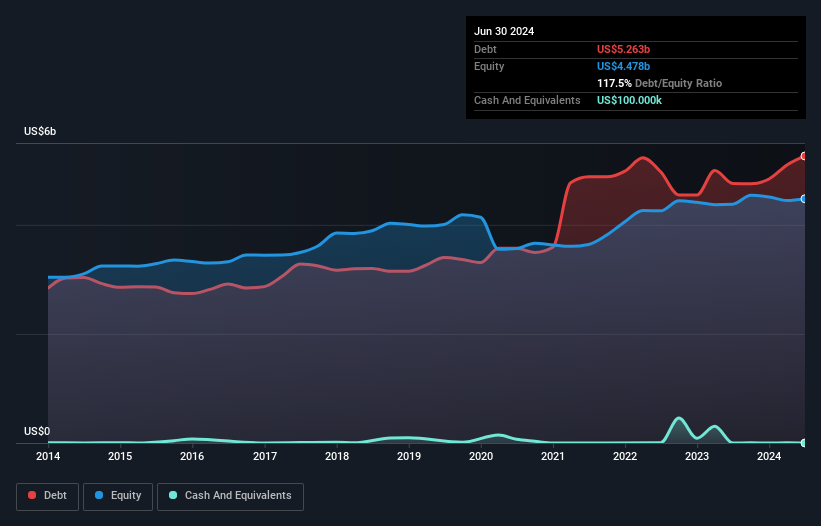
Task: Click the 2020 x-axis label
Action: [x=481, y=456]
